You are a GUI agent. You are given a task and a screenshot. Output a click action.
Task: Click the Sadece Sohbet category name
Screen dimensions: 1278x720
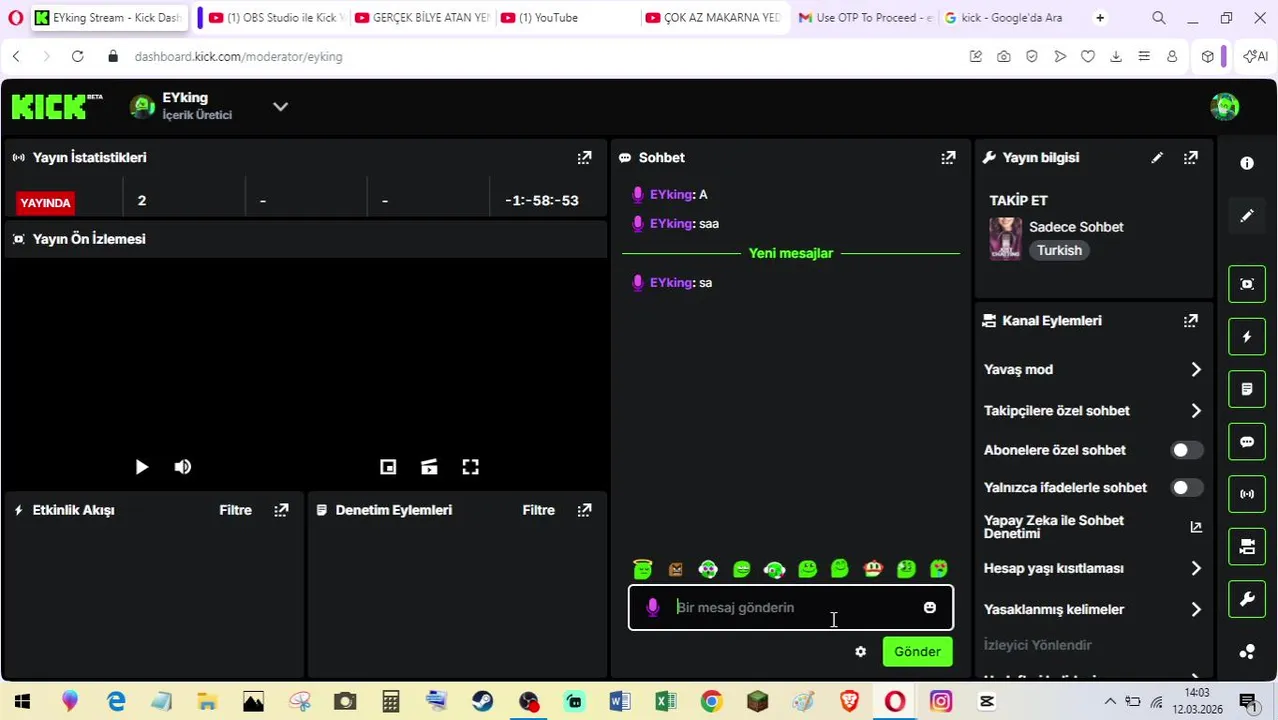pyautogui.click(x=1076, y=227)
